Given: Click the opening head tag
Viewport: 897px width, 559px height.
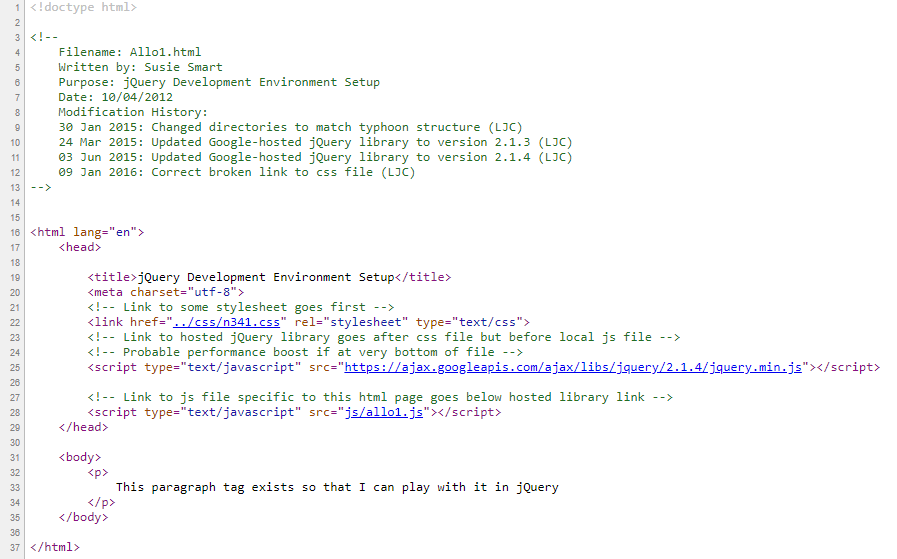Looking at the screenshot, I should point(80,247).
